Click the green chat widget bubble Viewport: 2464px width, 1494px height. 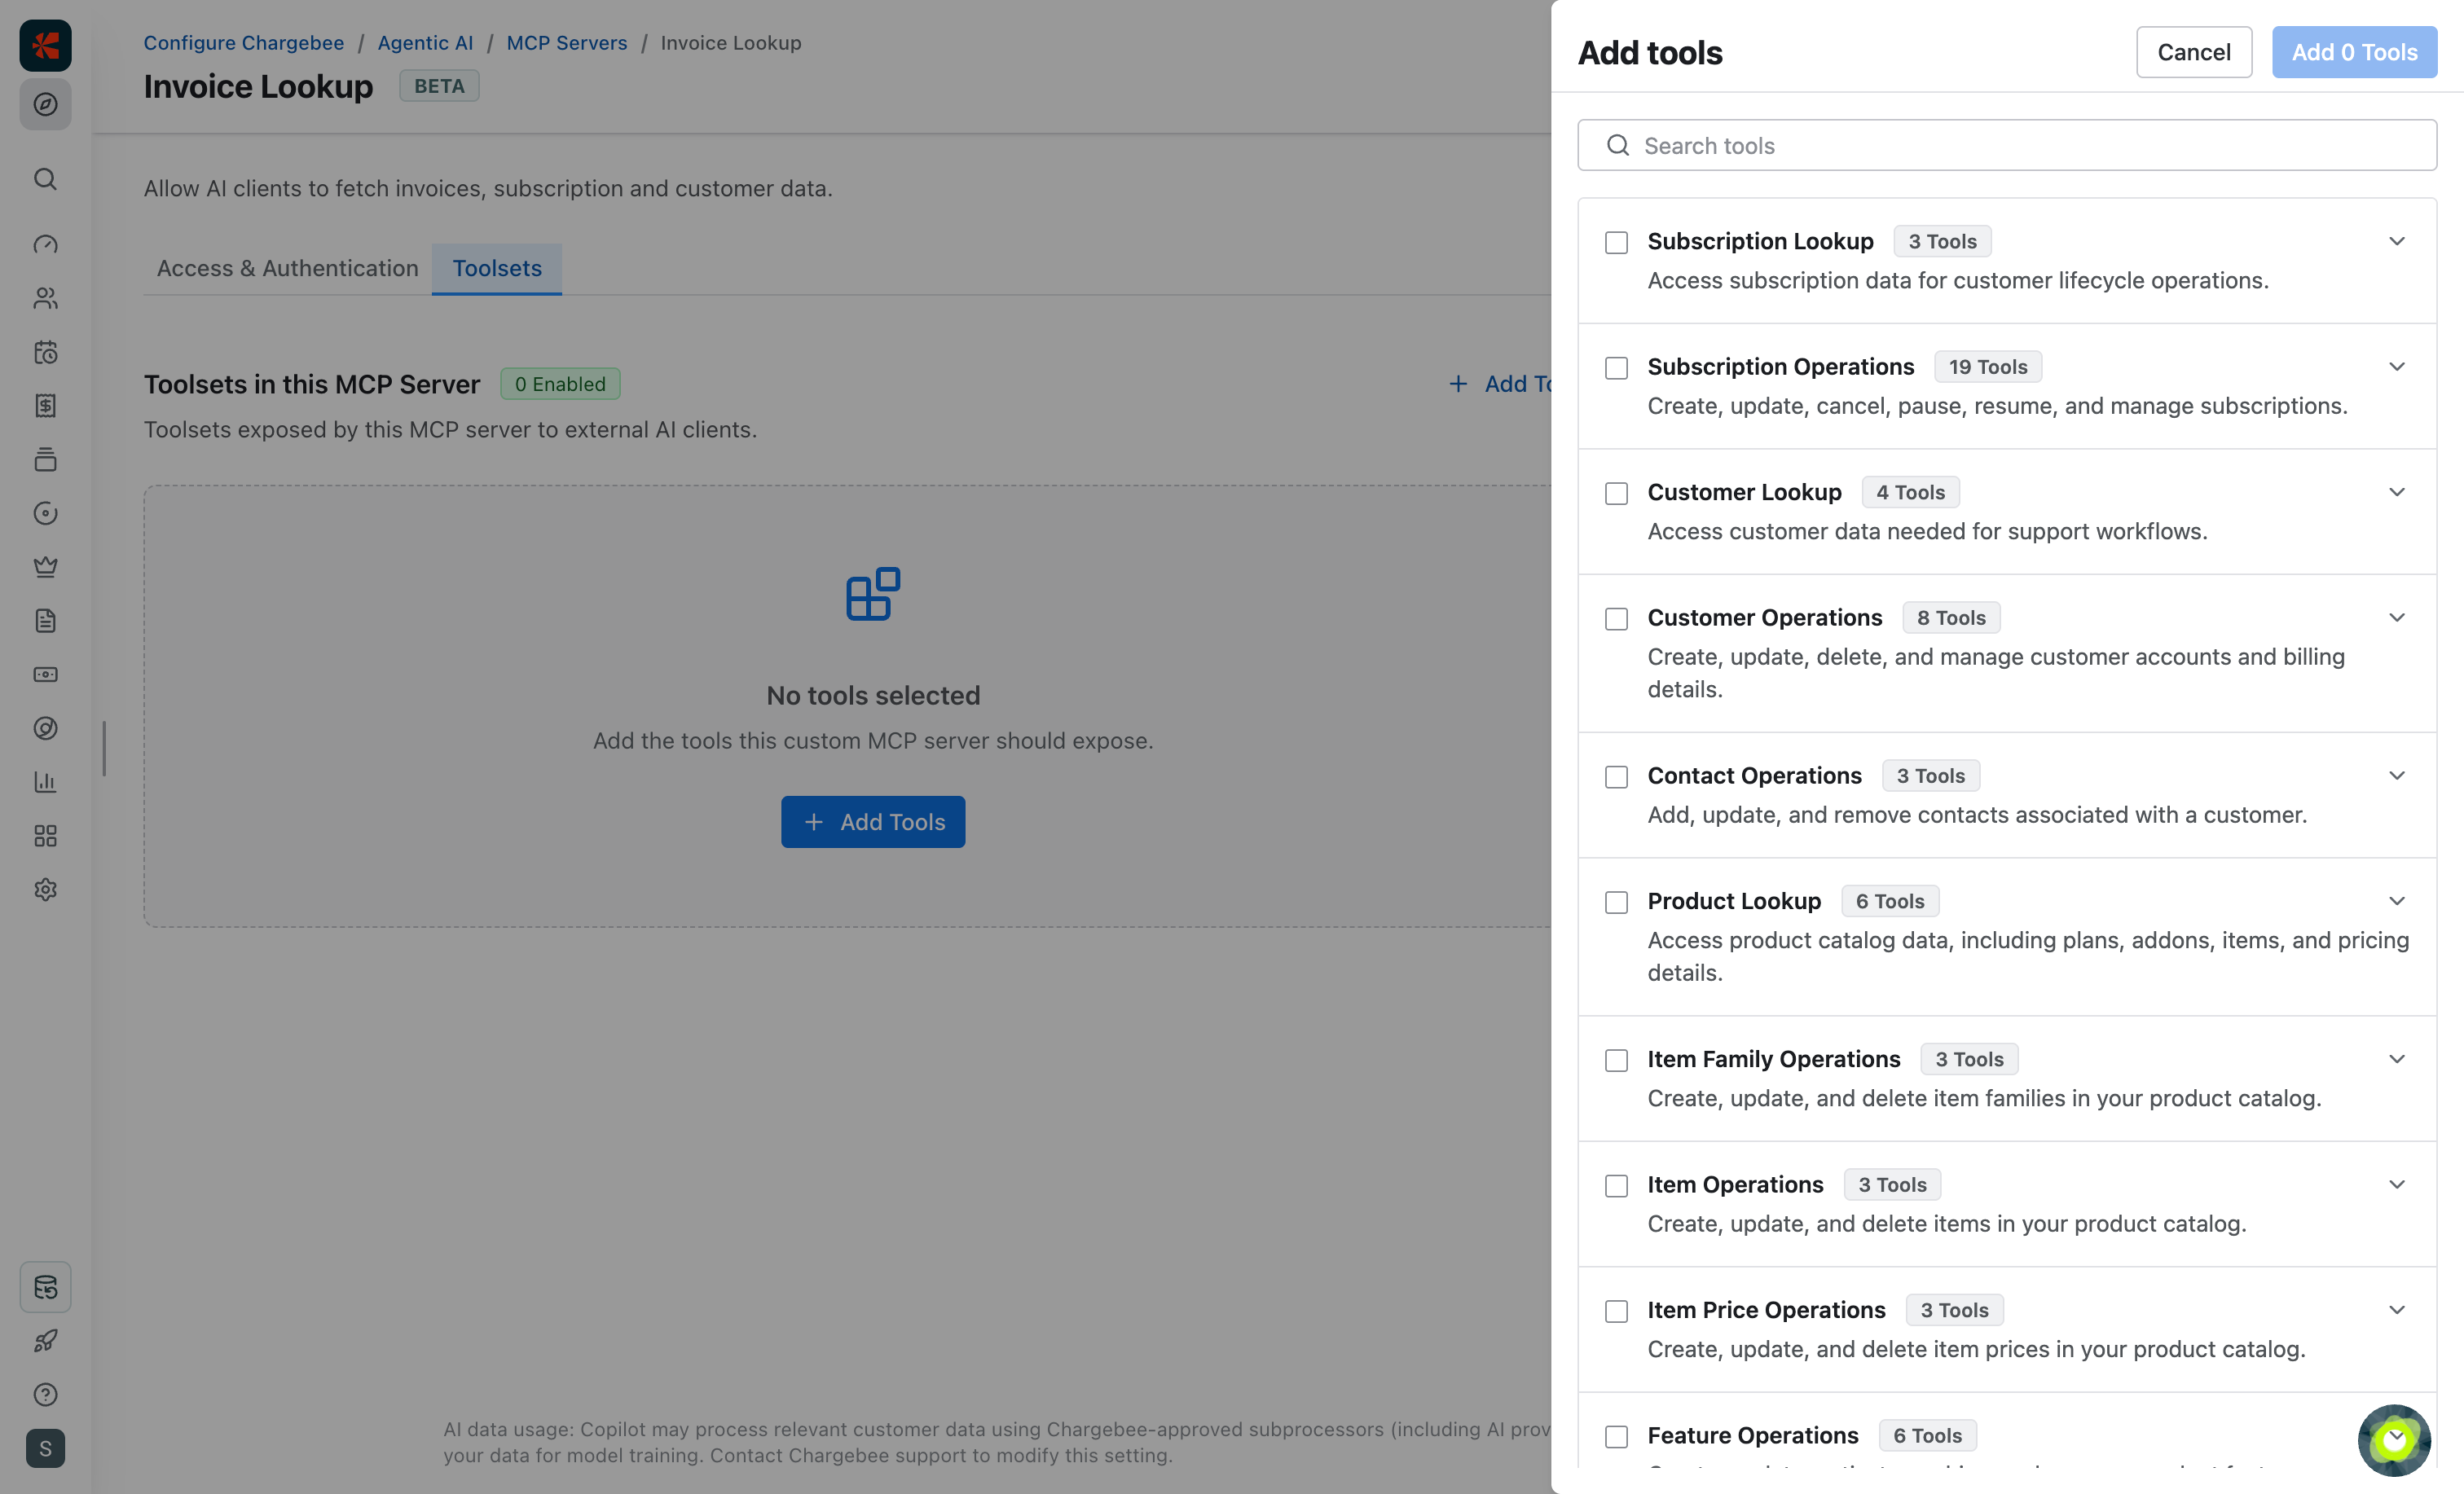pos(2394,1440)
